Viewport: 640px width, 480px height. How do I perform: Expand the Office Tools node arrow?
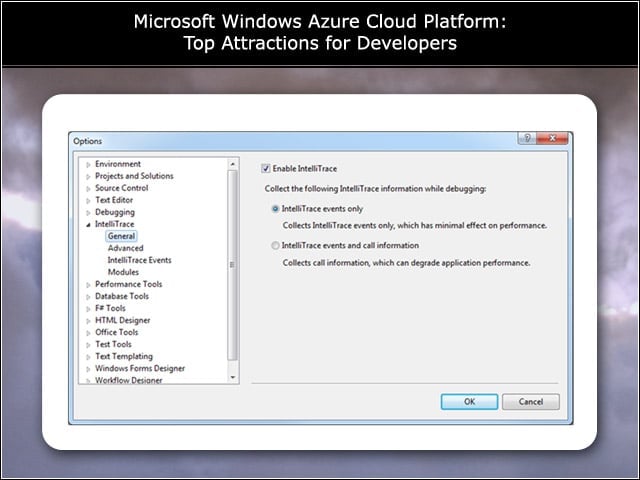point(88,333)
